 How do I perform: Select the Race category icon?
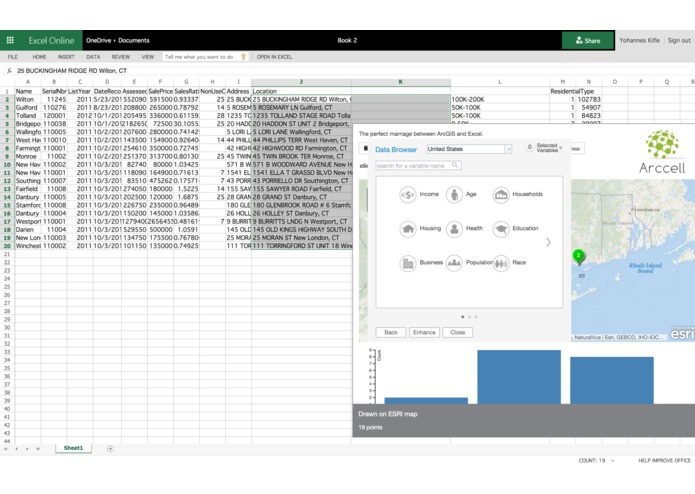click(501, 263)
